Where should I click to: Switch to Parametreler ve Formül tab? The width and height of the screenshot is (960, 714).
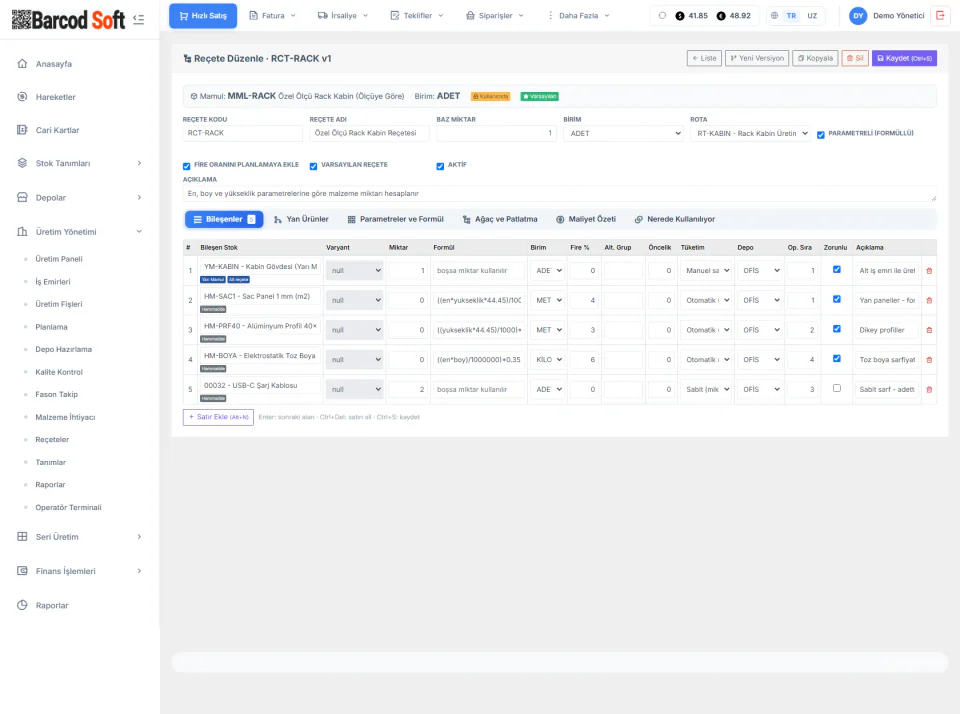point(396,219)
